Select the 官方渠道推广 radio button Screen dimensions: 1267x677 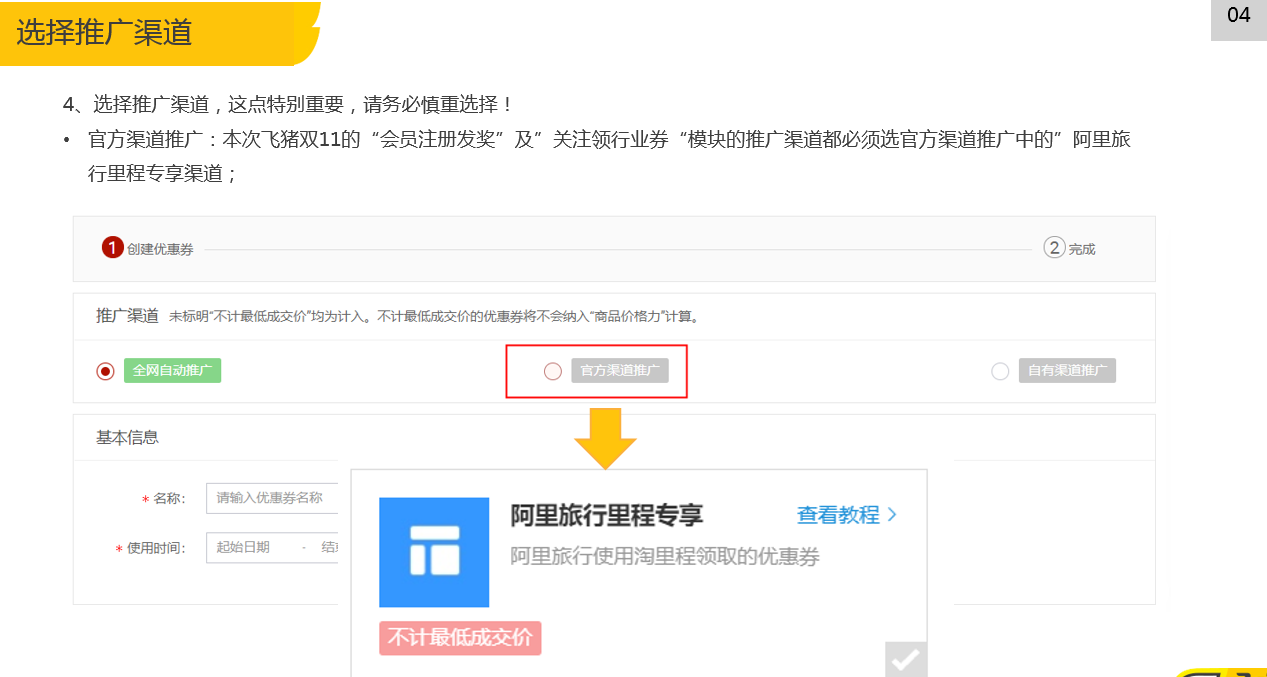pos(553,371)
